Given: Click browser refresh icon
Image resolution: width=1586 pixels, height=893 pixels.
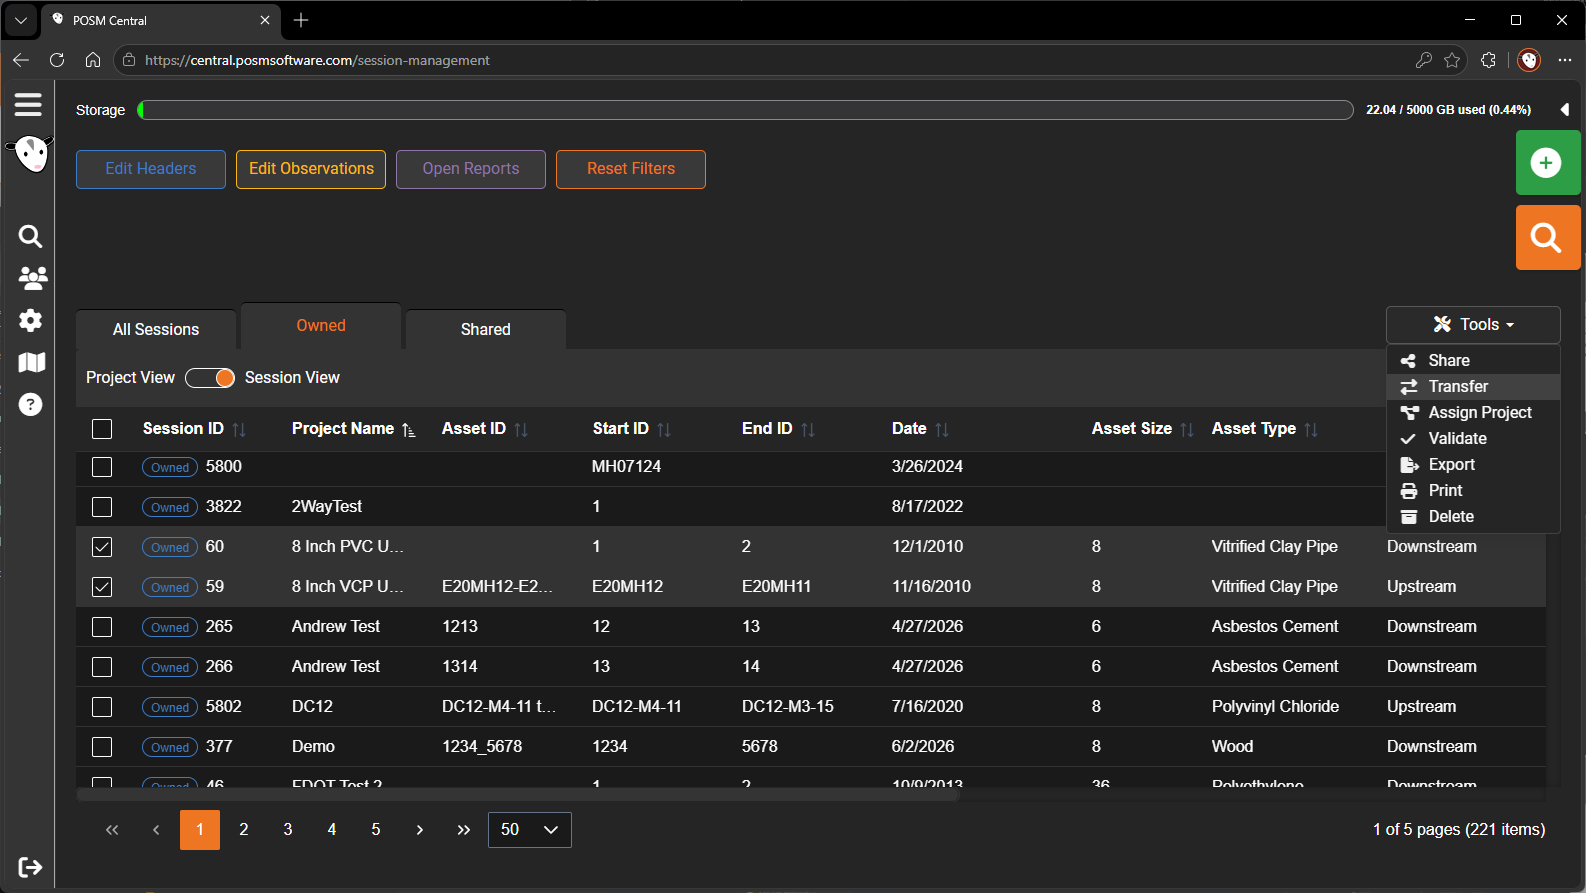Looking at the screenshot, I should pyautogui.click(x=57, y=60).
